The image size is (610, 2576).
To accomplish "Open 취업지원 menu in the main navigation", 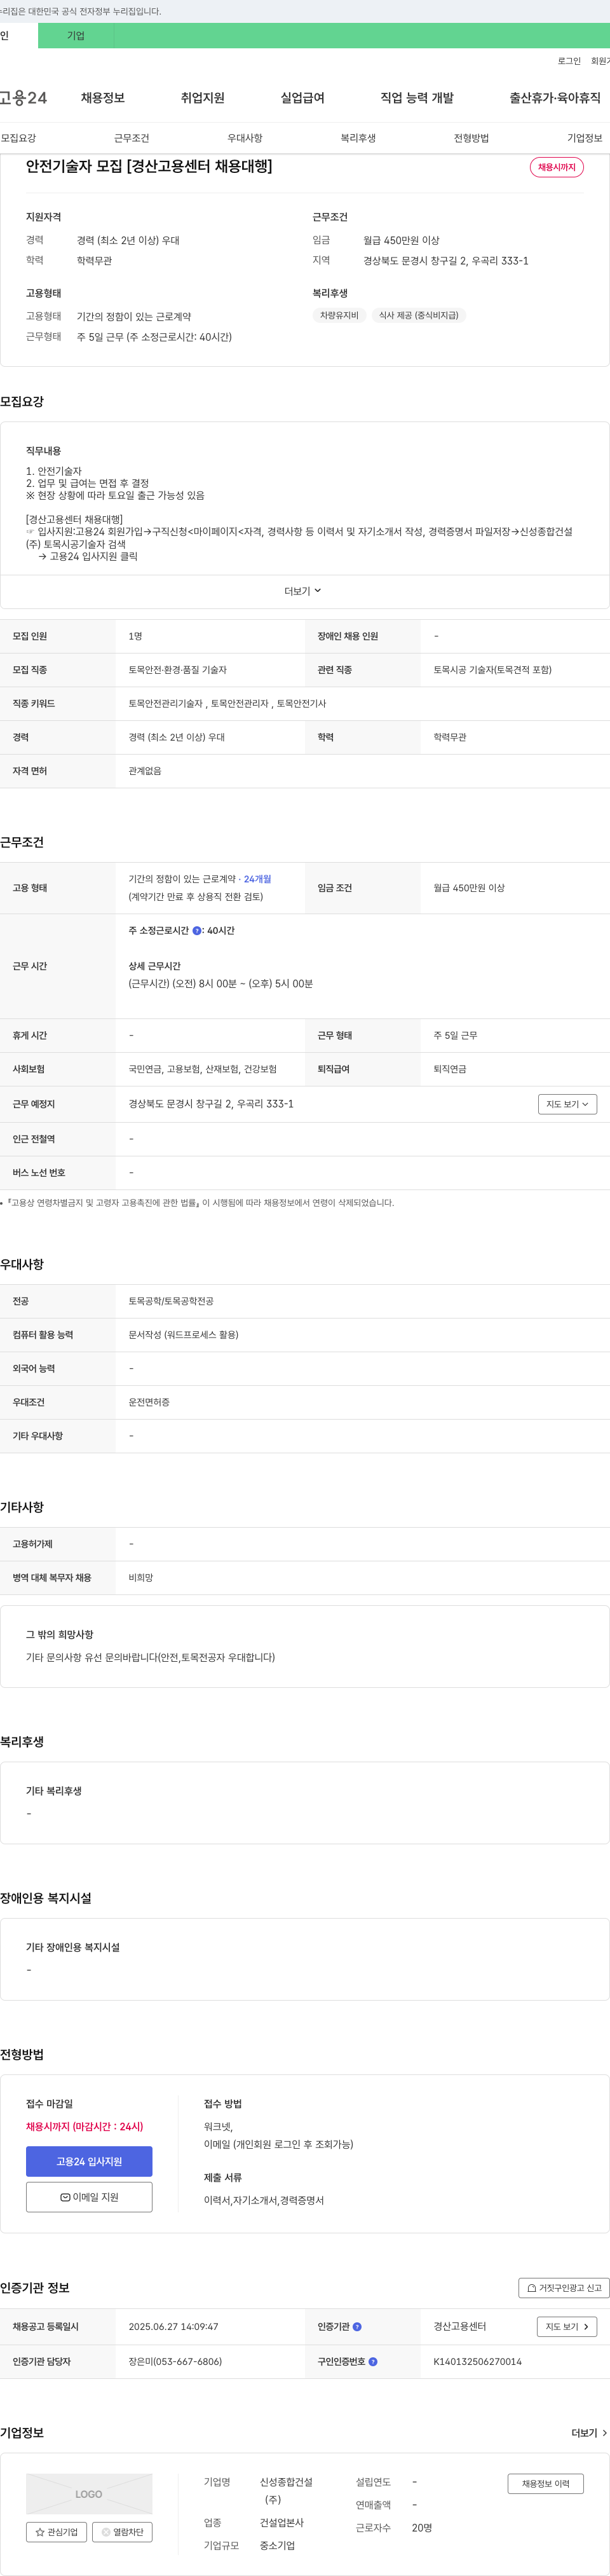I will [x=202, y=98].
